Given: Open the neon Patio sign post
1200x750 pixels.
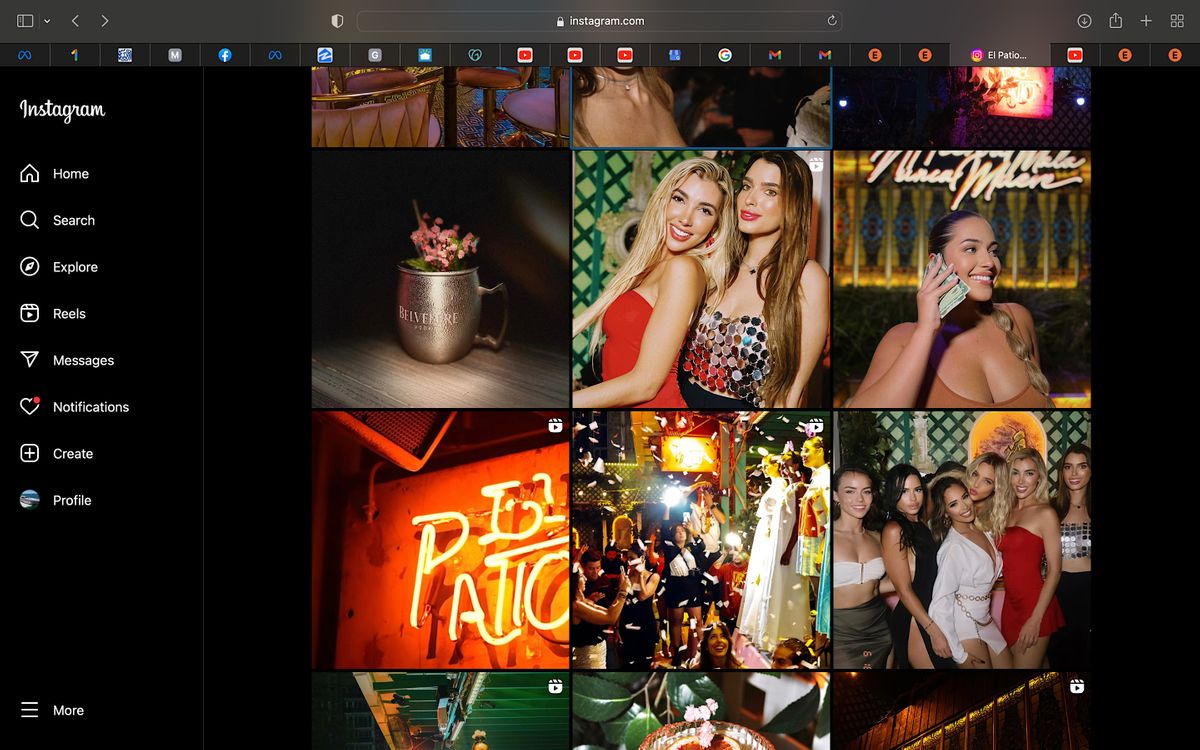Looking at the screenshot, I should 440,540.
